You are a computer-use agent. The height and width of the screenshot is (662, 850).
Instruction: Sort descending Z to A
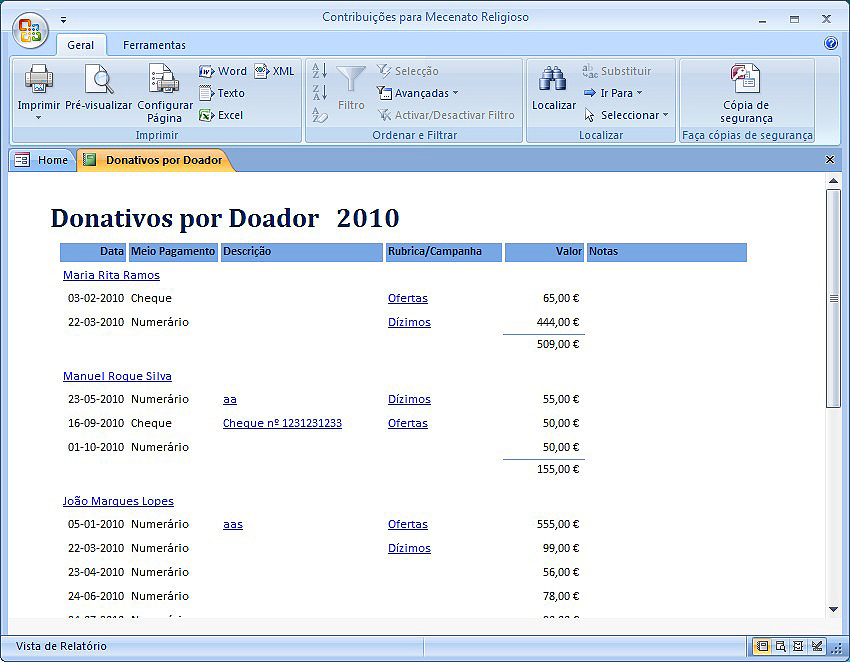[319, 93]
